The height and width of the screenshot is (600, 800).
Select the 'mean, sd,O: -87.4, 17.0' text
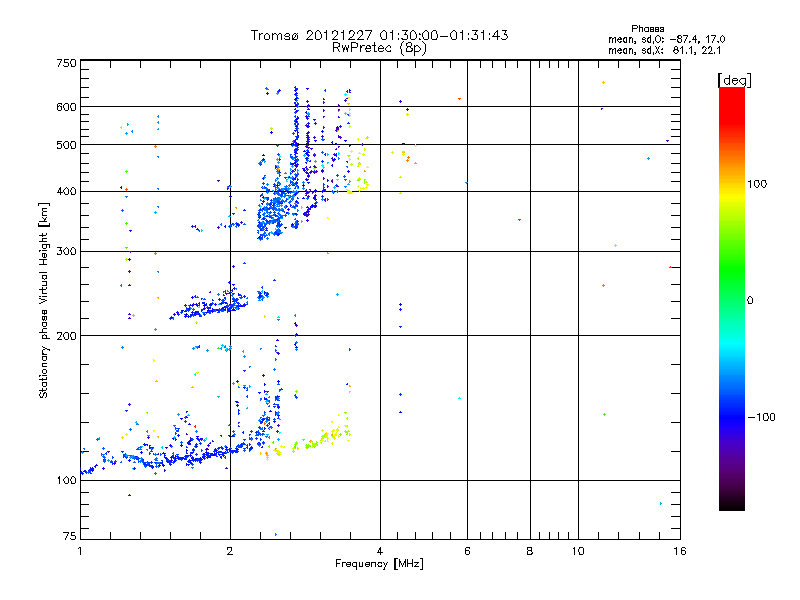click(x=666, y=39)
